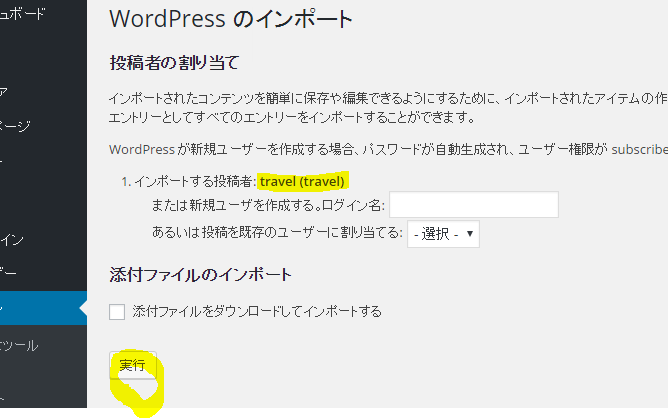This screenshot has height=418, width=668.
Task: Select the highlighted active sidebar menu item
Action: [43, 308]
